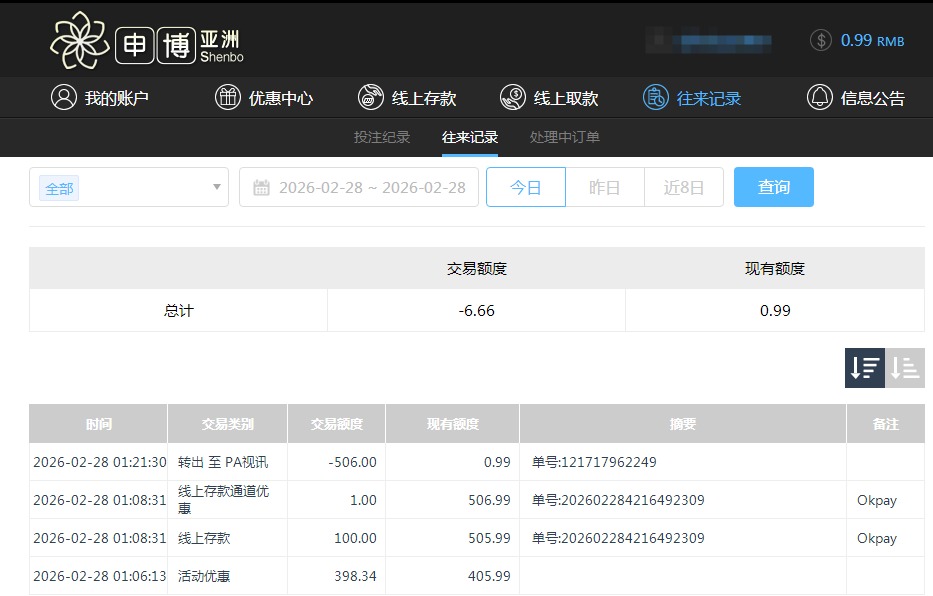Select the 往来记录 sub-tab
933x596 pixels.
469,137
